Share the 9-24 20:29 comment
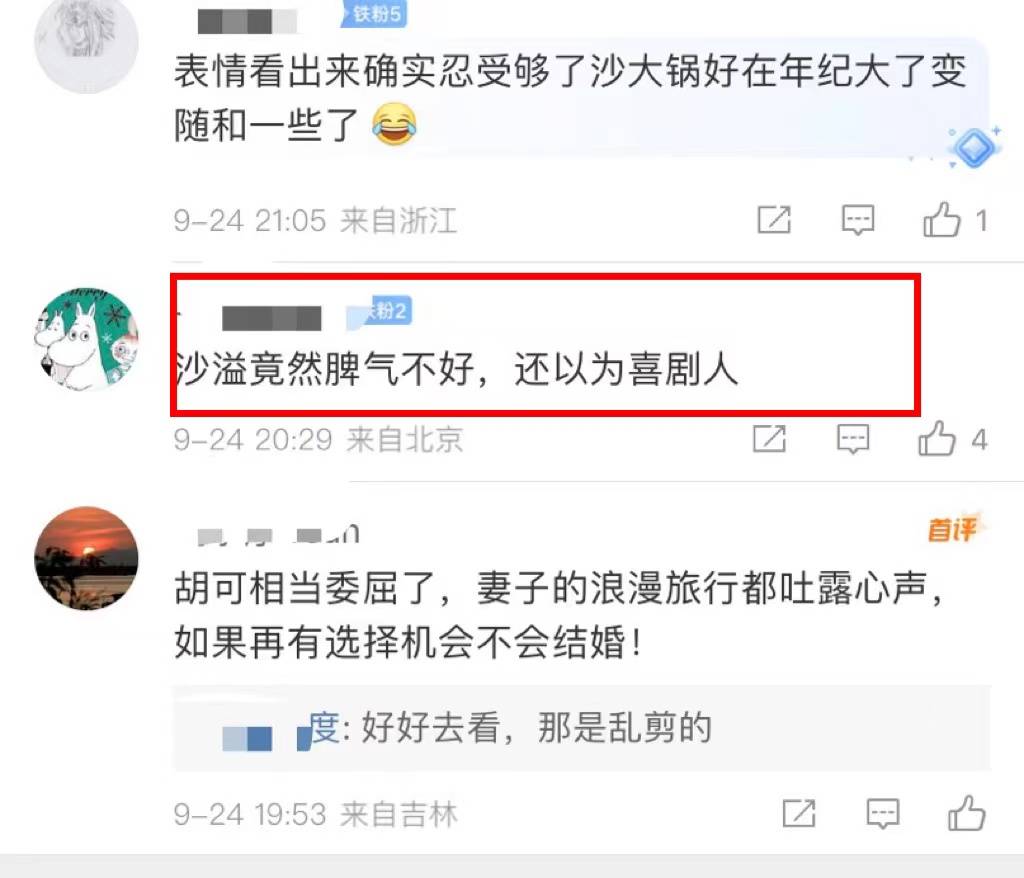1024x878 pixels. tap(769, 438)
